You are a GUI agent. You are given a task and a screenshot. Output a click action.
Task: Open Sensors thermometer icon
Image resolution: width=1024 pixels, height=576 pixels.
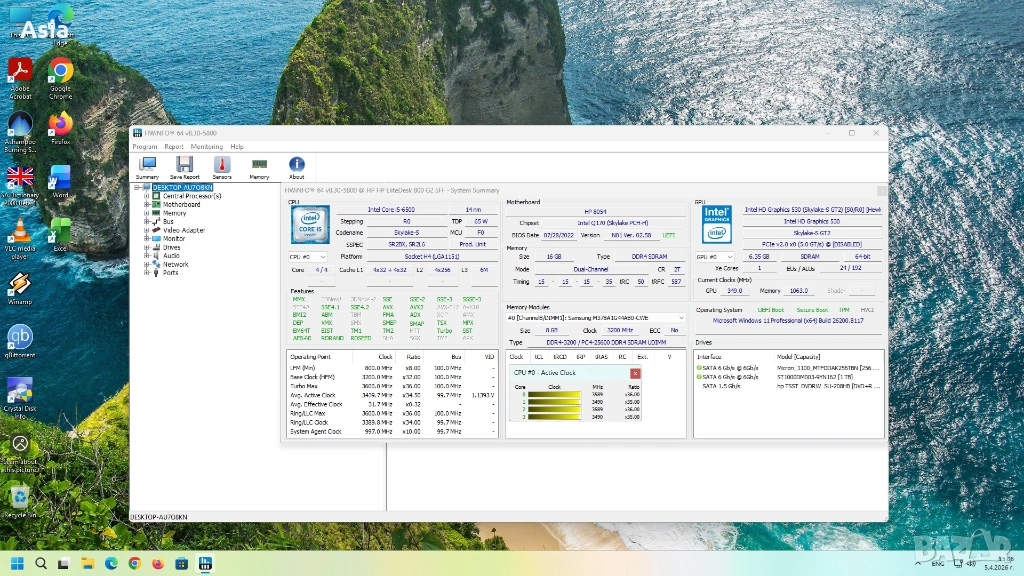coord(222,166)
